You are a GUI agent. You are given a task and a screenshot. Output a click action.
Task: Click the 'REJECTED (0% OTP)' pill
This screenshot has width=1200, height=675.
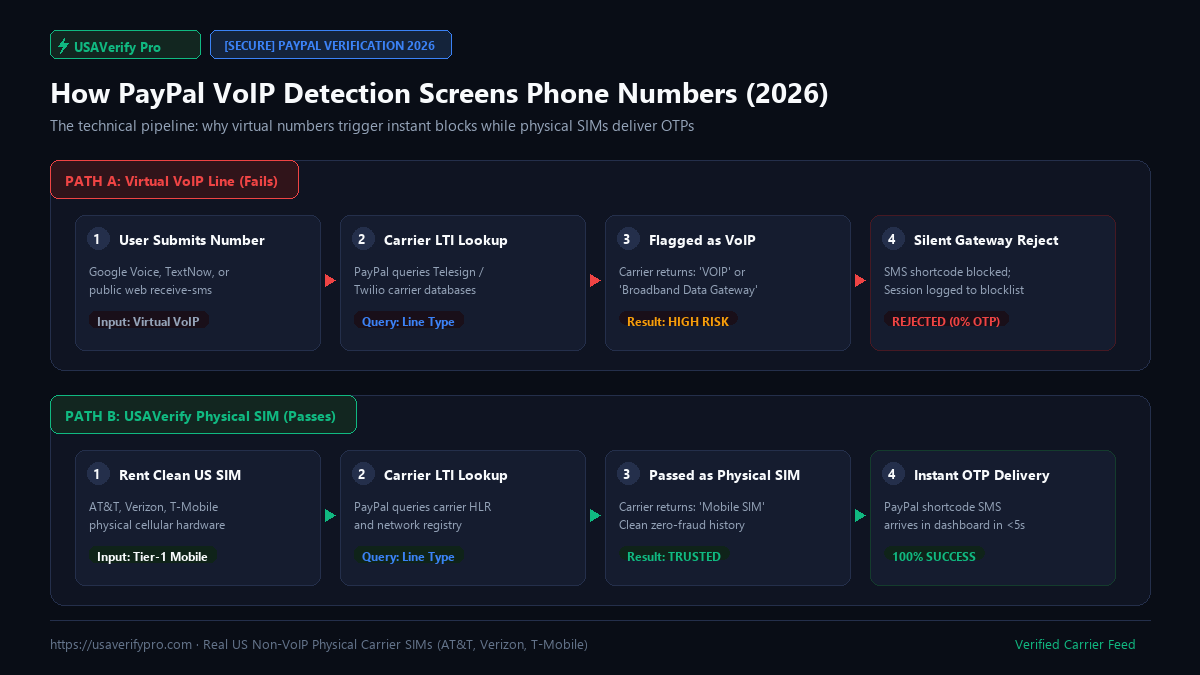pos(945,321)
